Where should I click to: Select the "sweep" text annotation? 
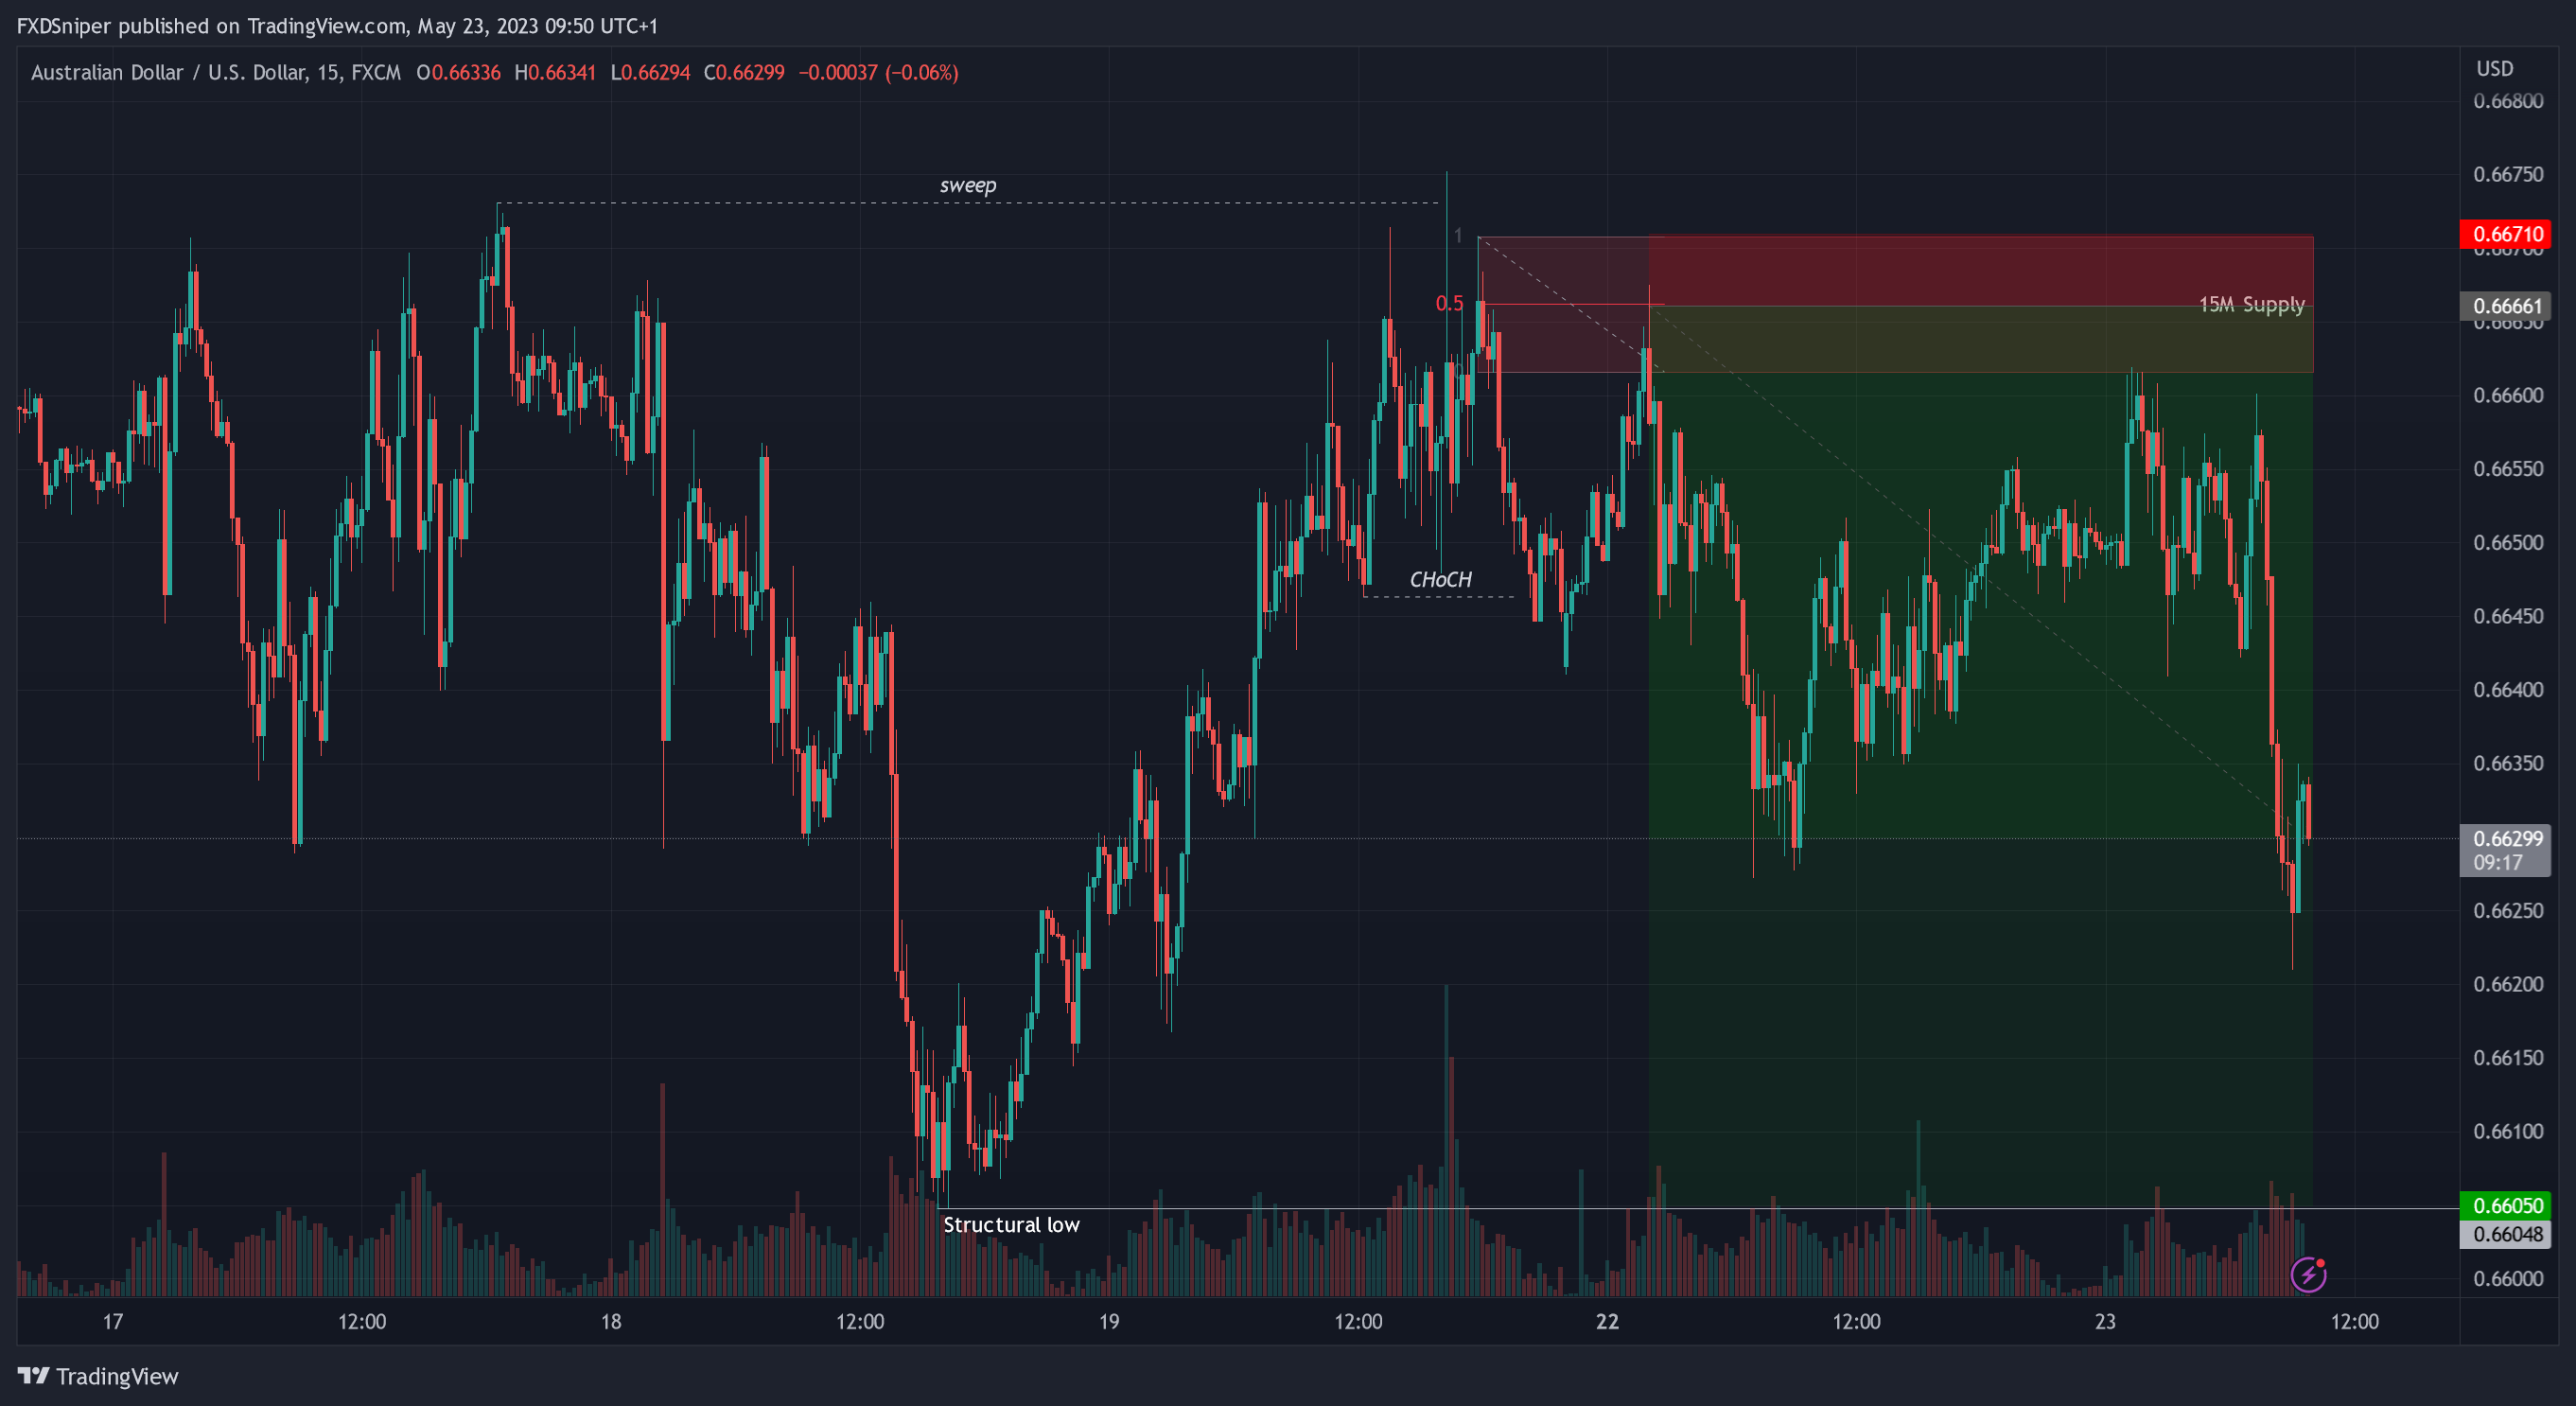point(967,185)
